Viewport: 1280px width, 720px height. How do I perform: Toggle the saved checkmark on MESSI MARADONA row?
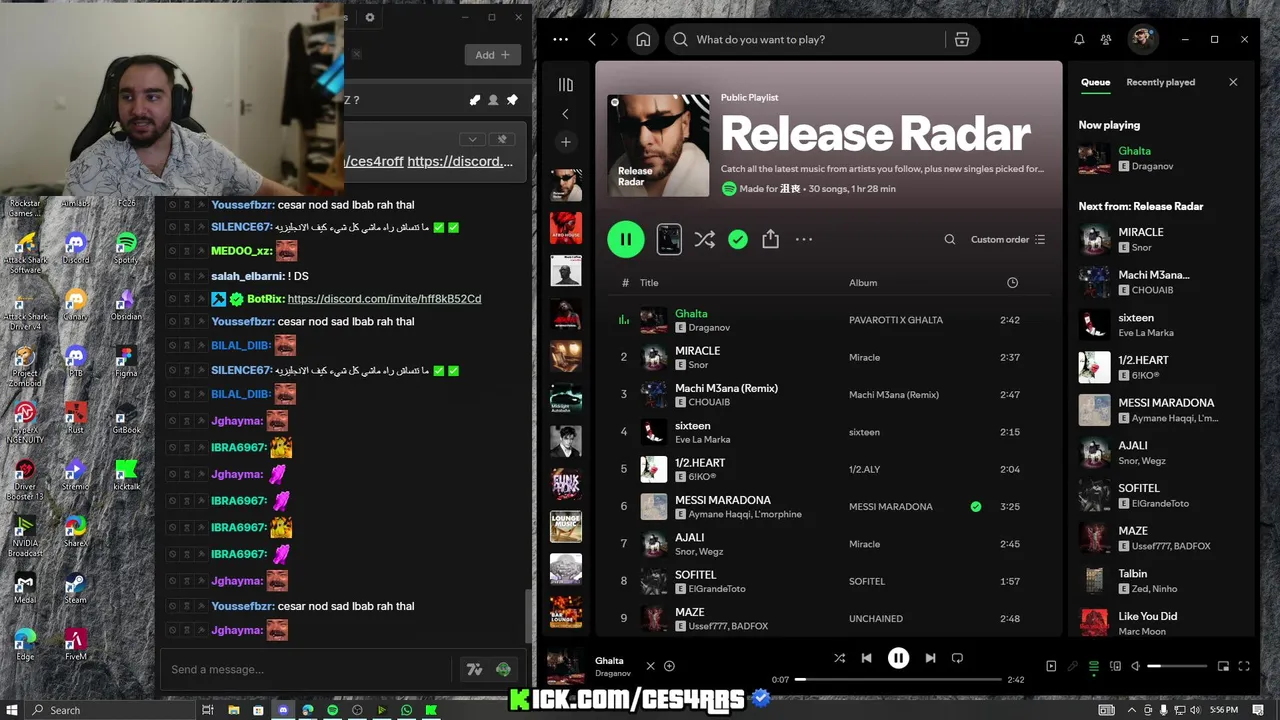(x=975, y=506)
